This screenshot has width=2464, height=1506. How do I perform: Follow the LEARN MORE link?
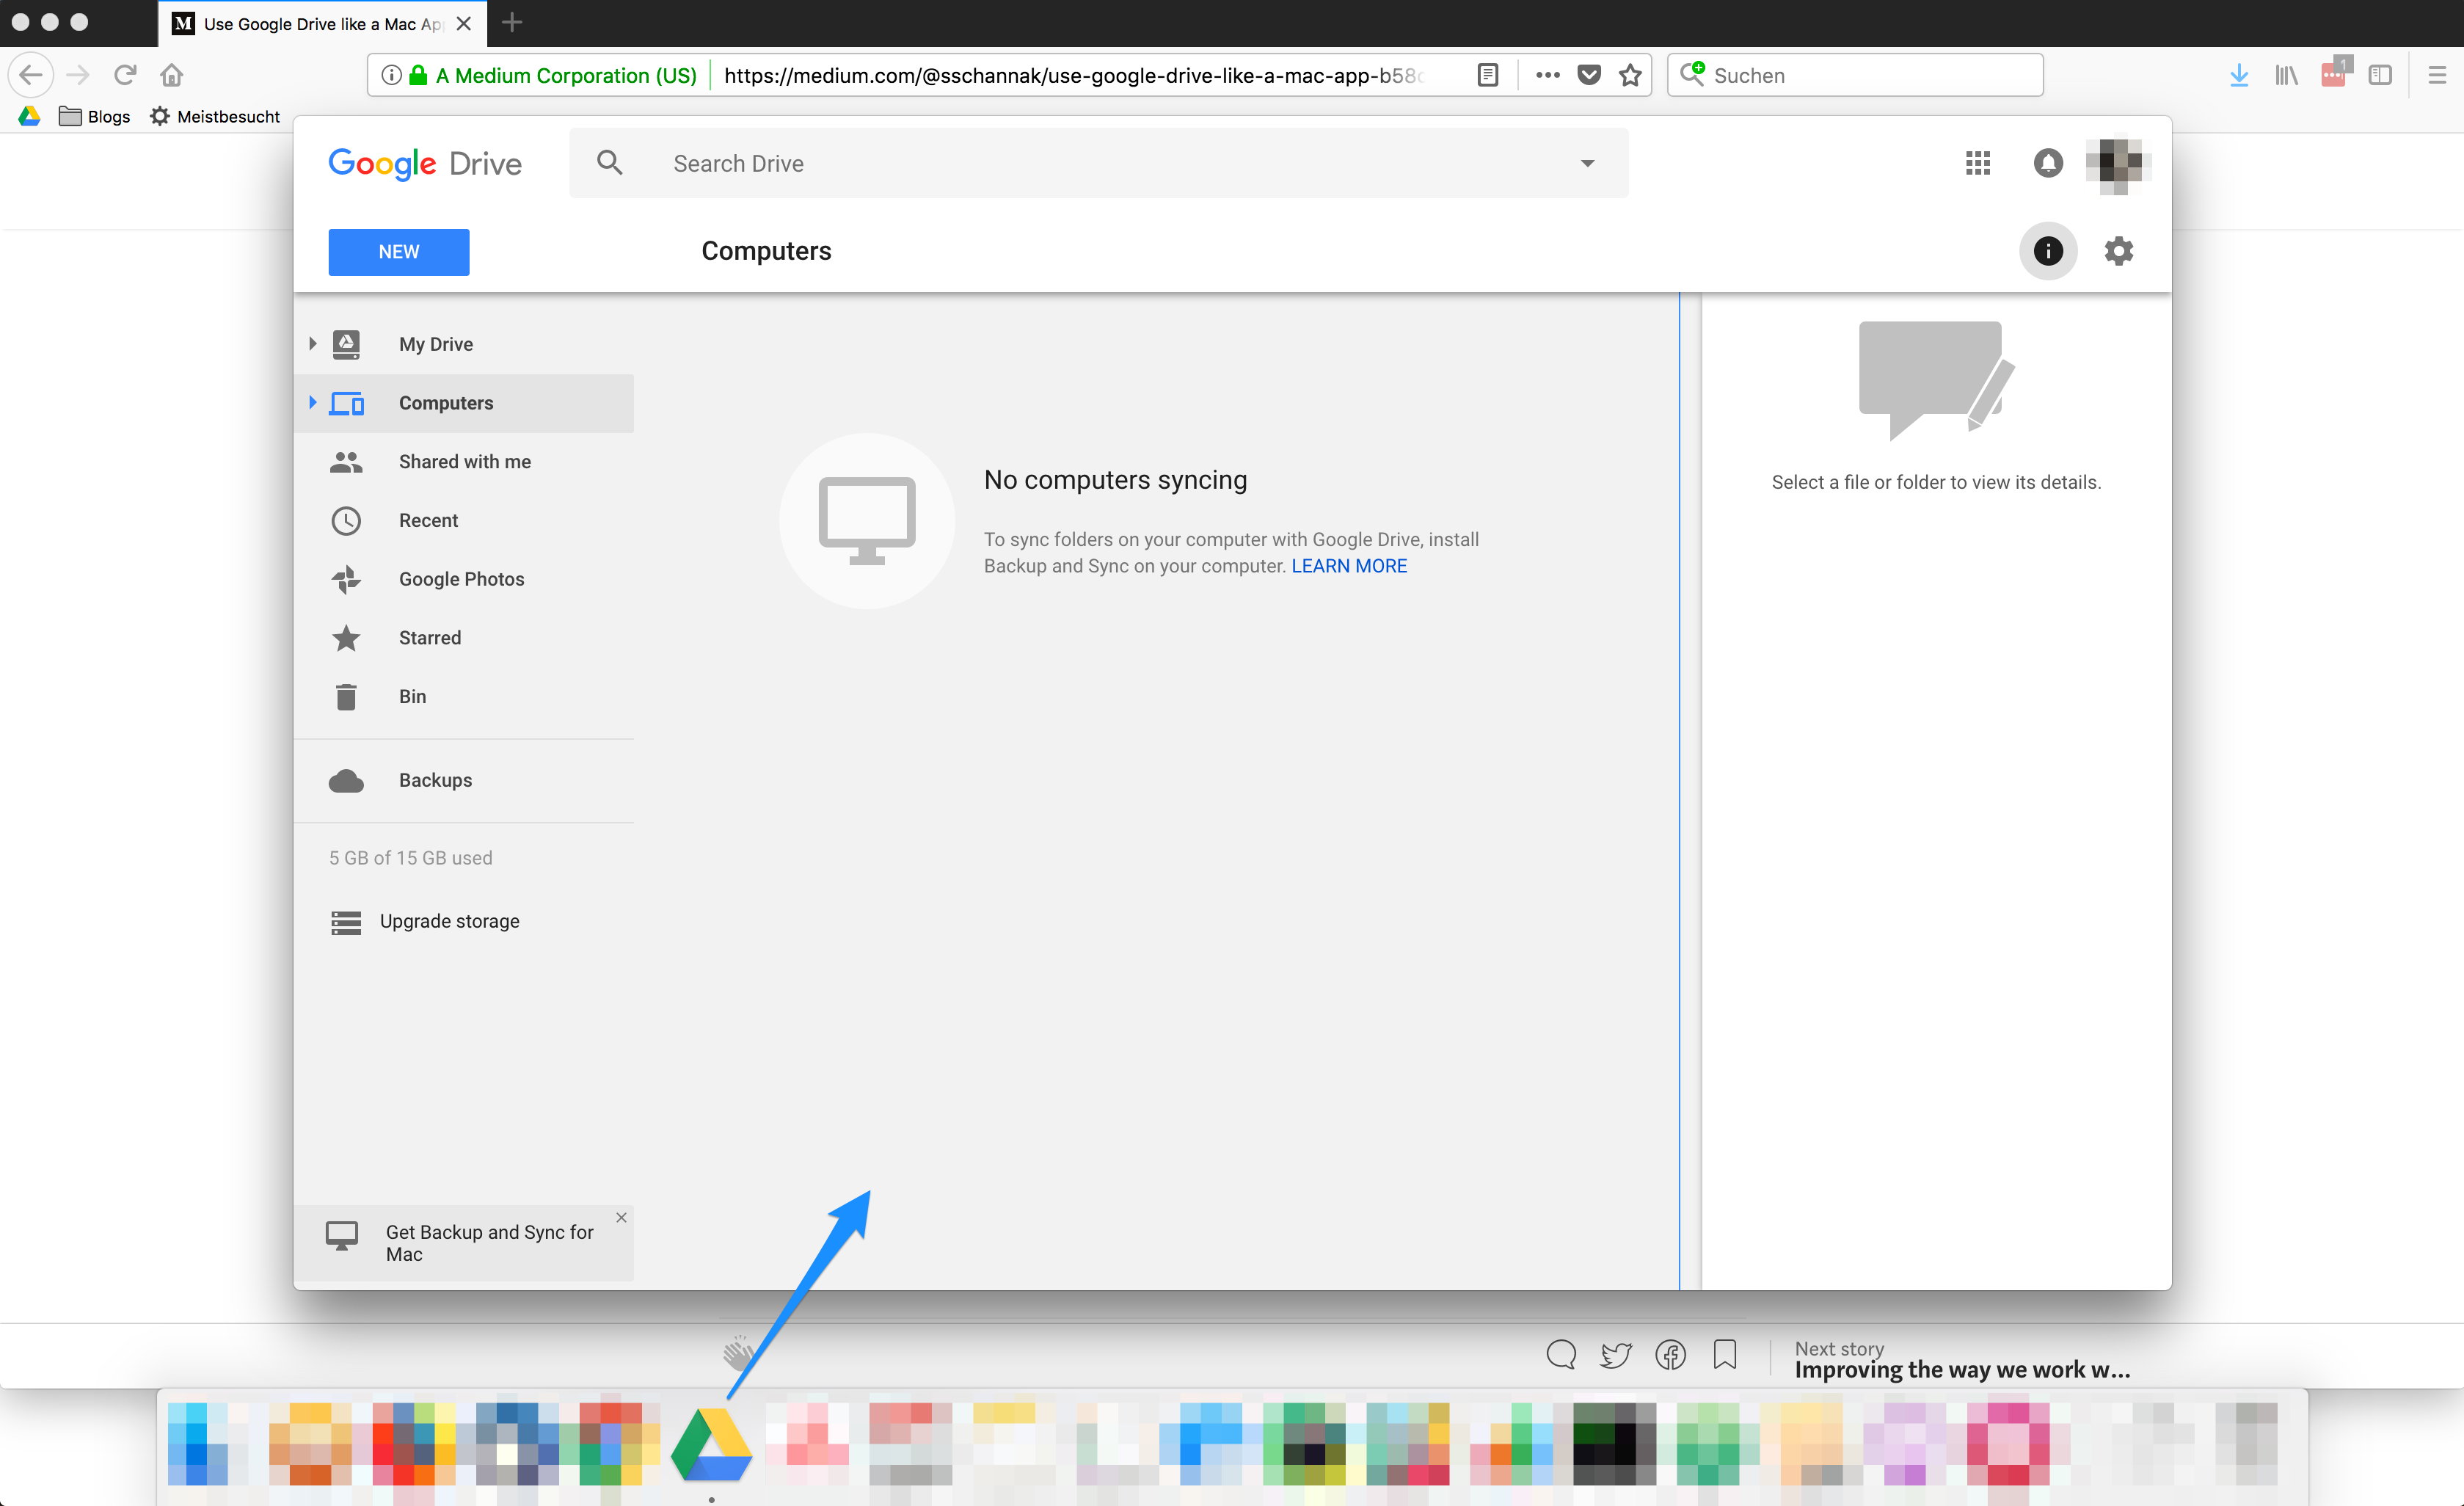[x=1348, y=566]
